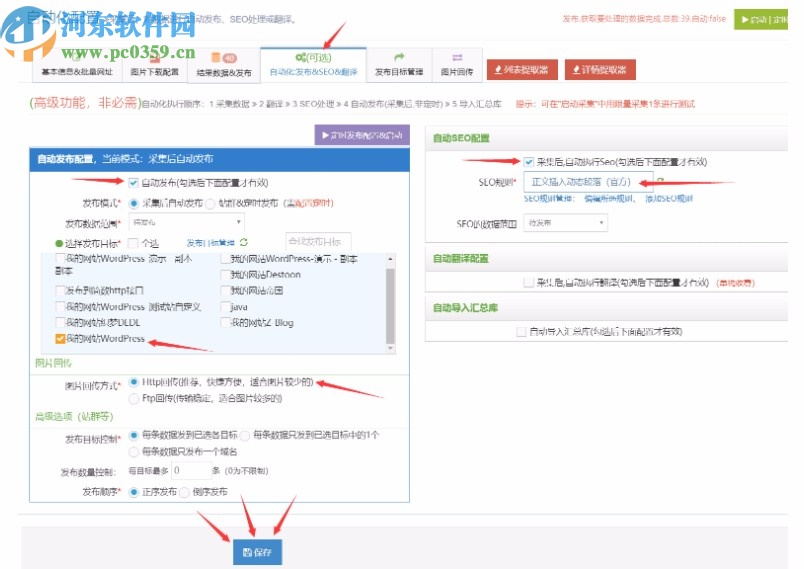Image resolution: width=804 pixels, height=569 pixels.
Task: Save settings with the blue 保存 button
Action: [x=257, y=552]
